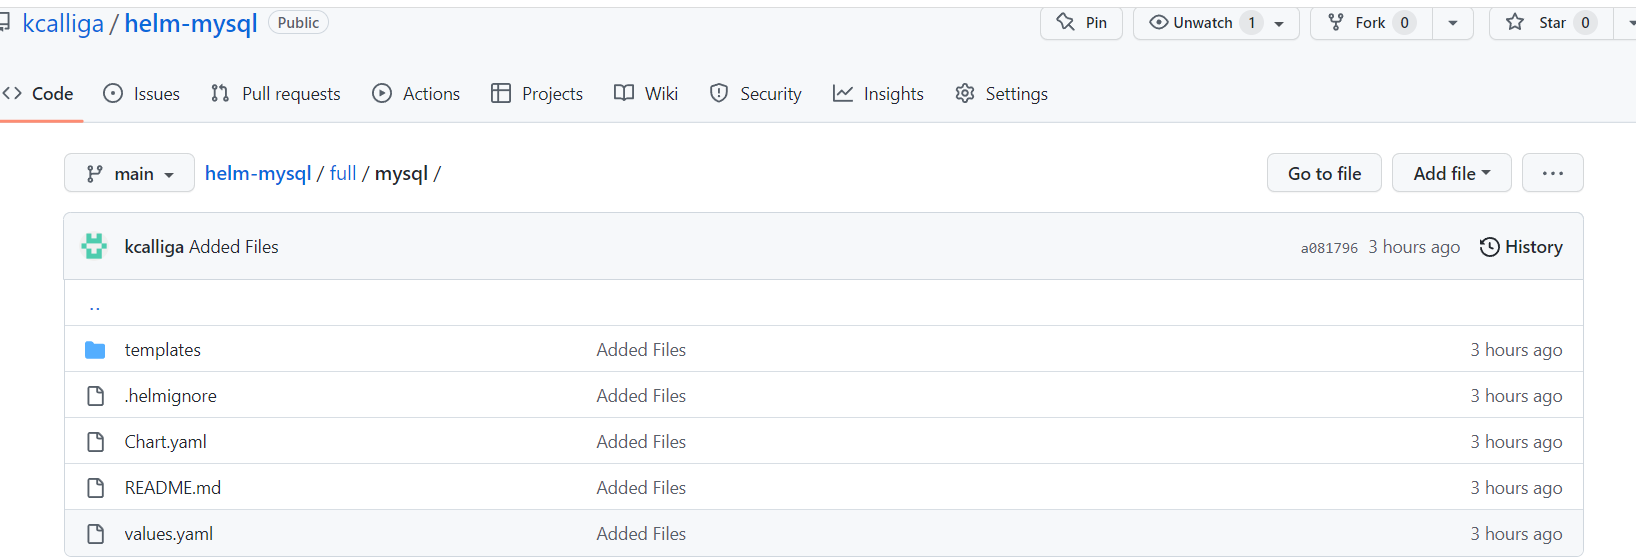The width and height of the screenshot is (1636, 560).
Task: Open Added Files commit for .helmignore row
Action: click(x=641, y=395)
